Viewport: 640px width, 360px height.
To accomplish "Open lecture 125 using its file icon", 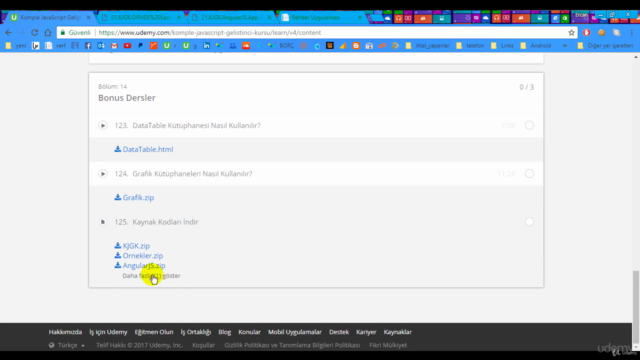I will [x=103, y=222].
